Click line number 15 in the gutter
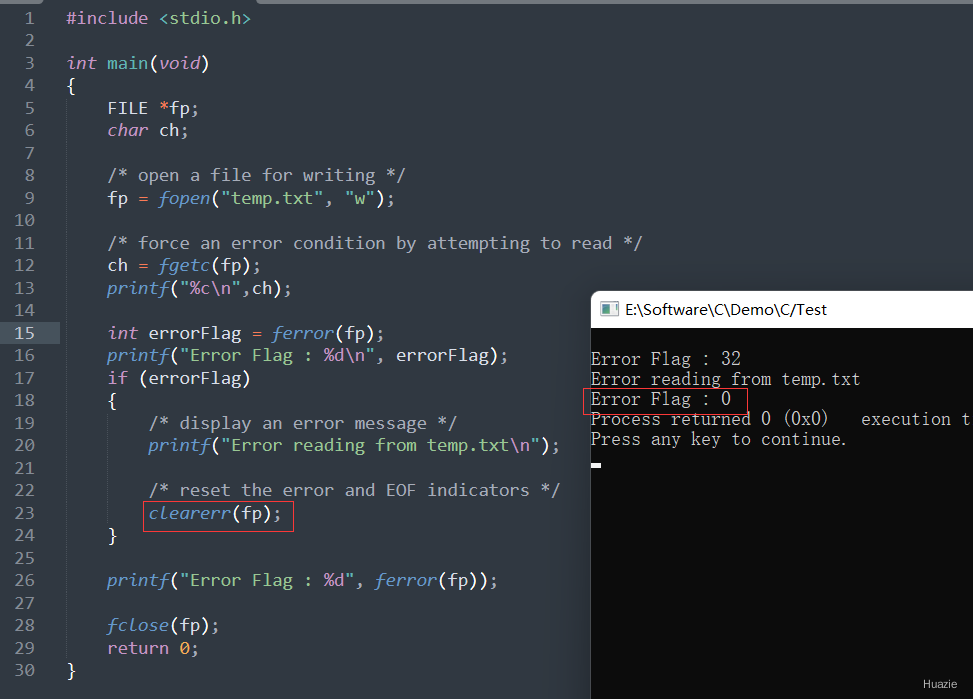This screenshot has height=699, width=973. 24,333
